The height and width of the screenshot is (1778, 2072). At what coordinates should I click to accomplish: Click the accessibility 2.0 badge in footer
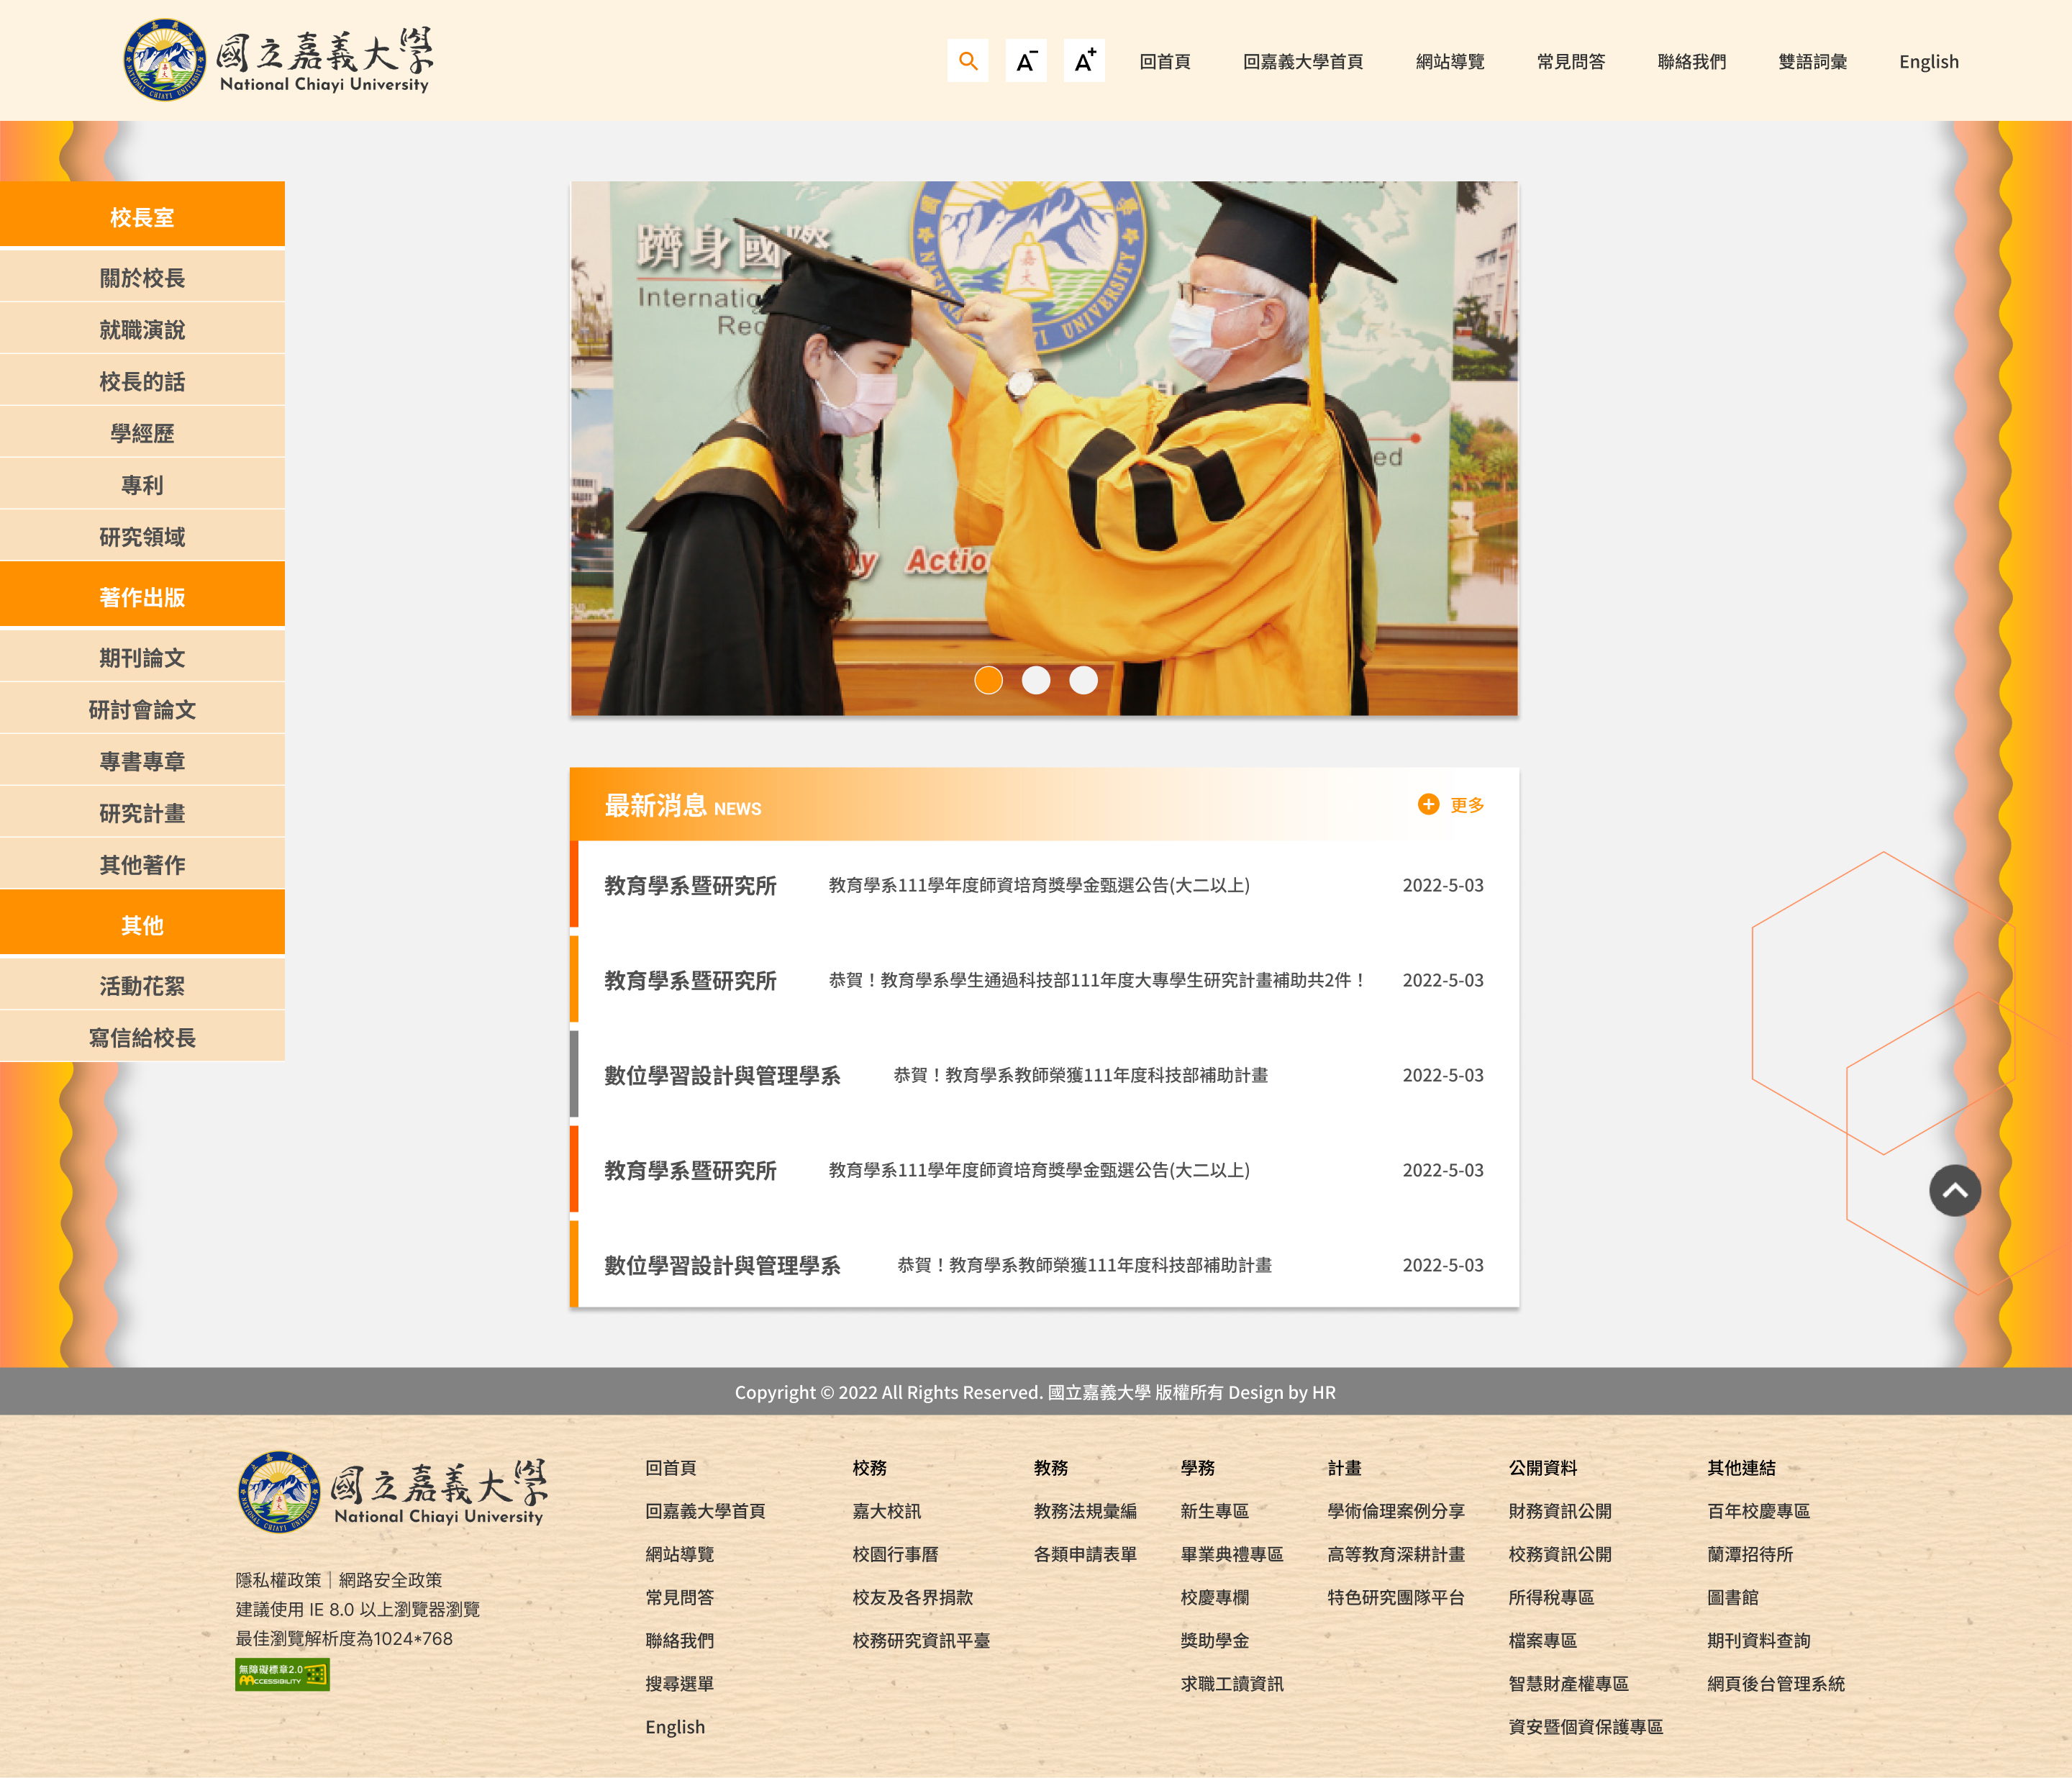click(282, 1674)
